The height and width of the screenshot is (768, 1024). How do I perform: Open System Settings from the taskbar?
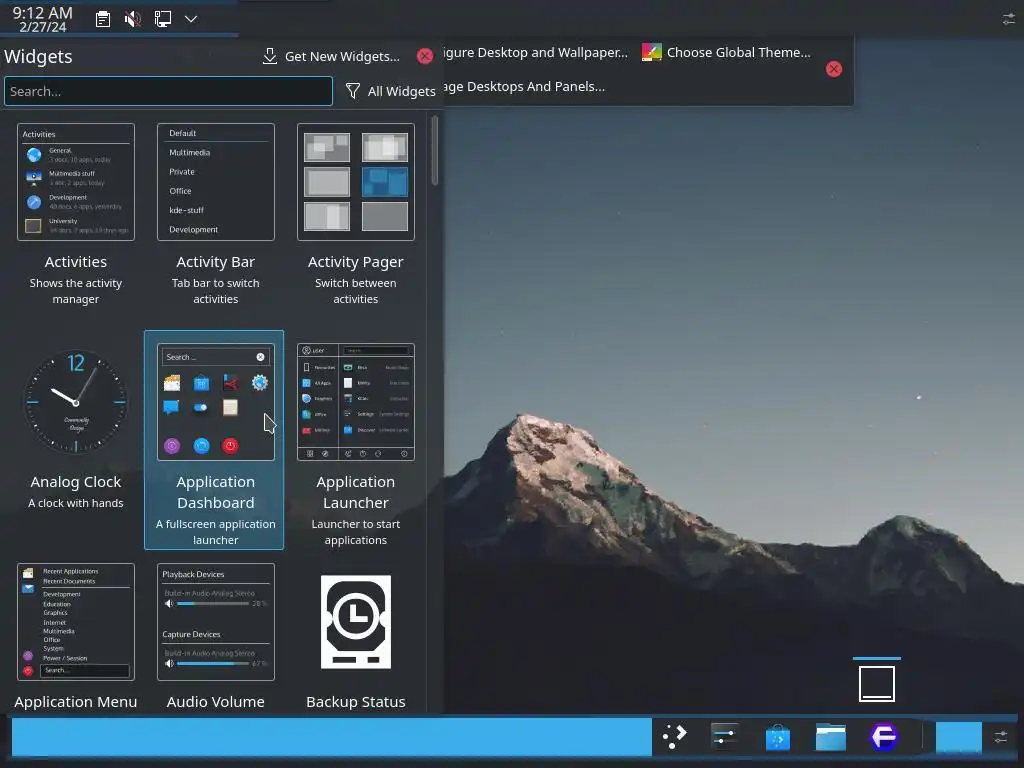pyautogui.click(x=725, y=737)
